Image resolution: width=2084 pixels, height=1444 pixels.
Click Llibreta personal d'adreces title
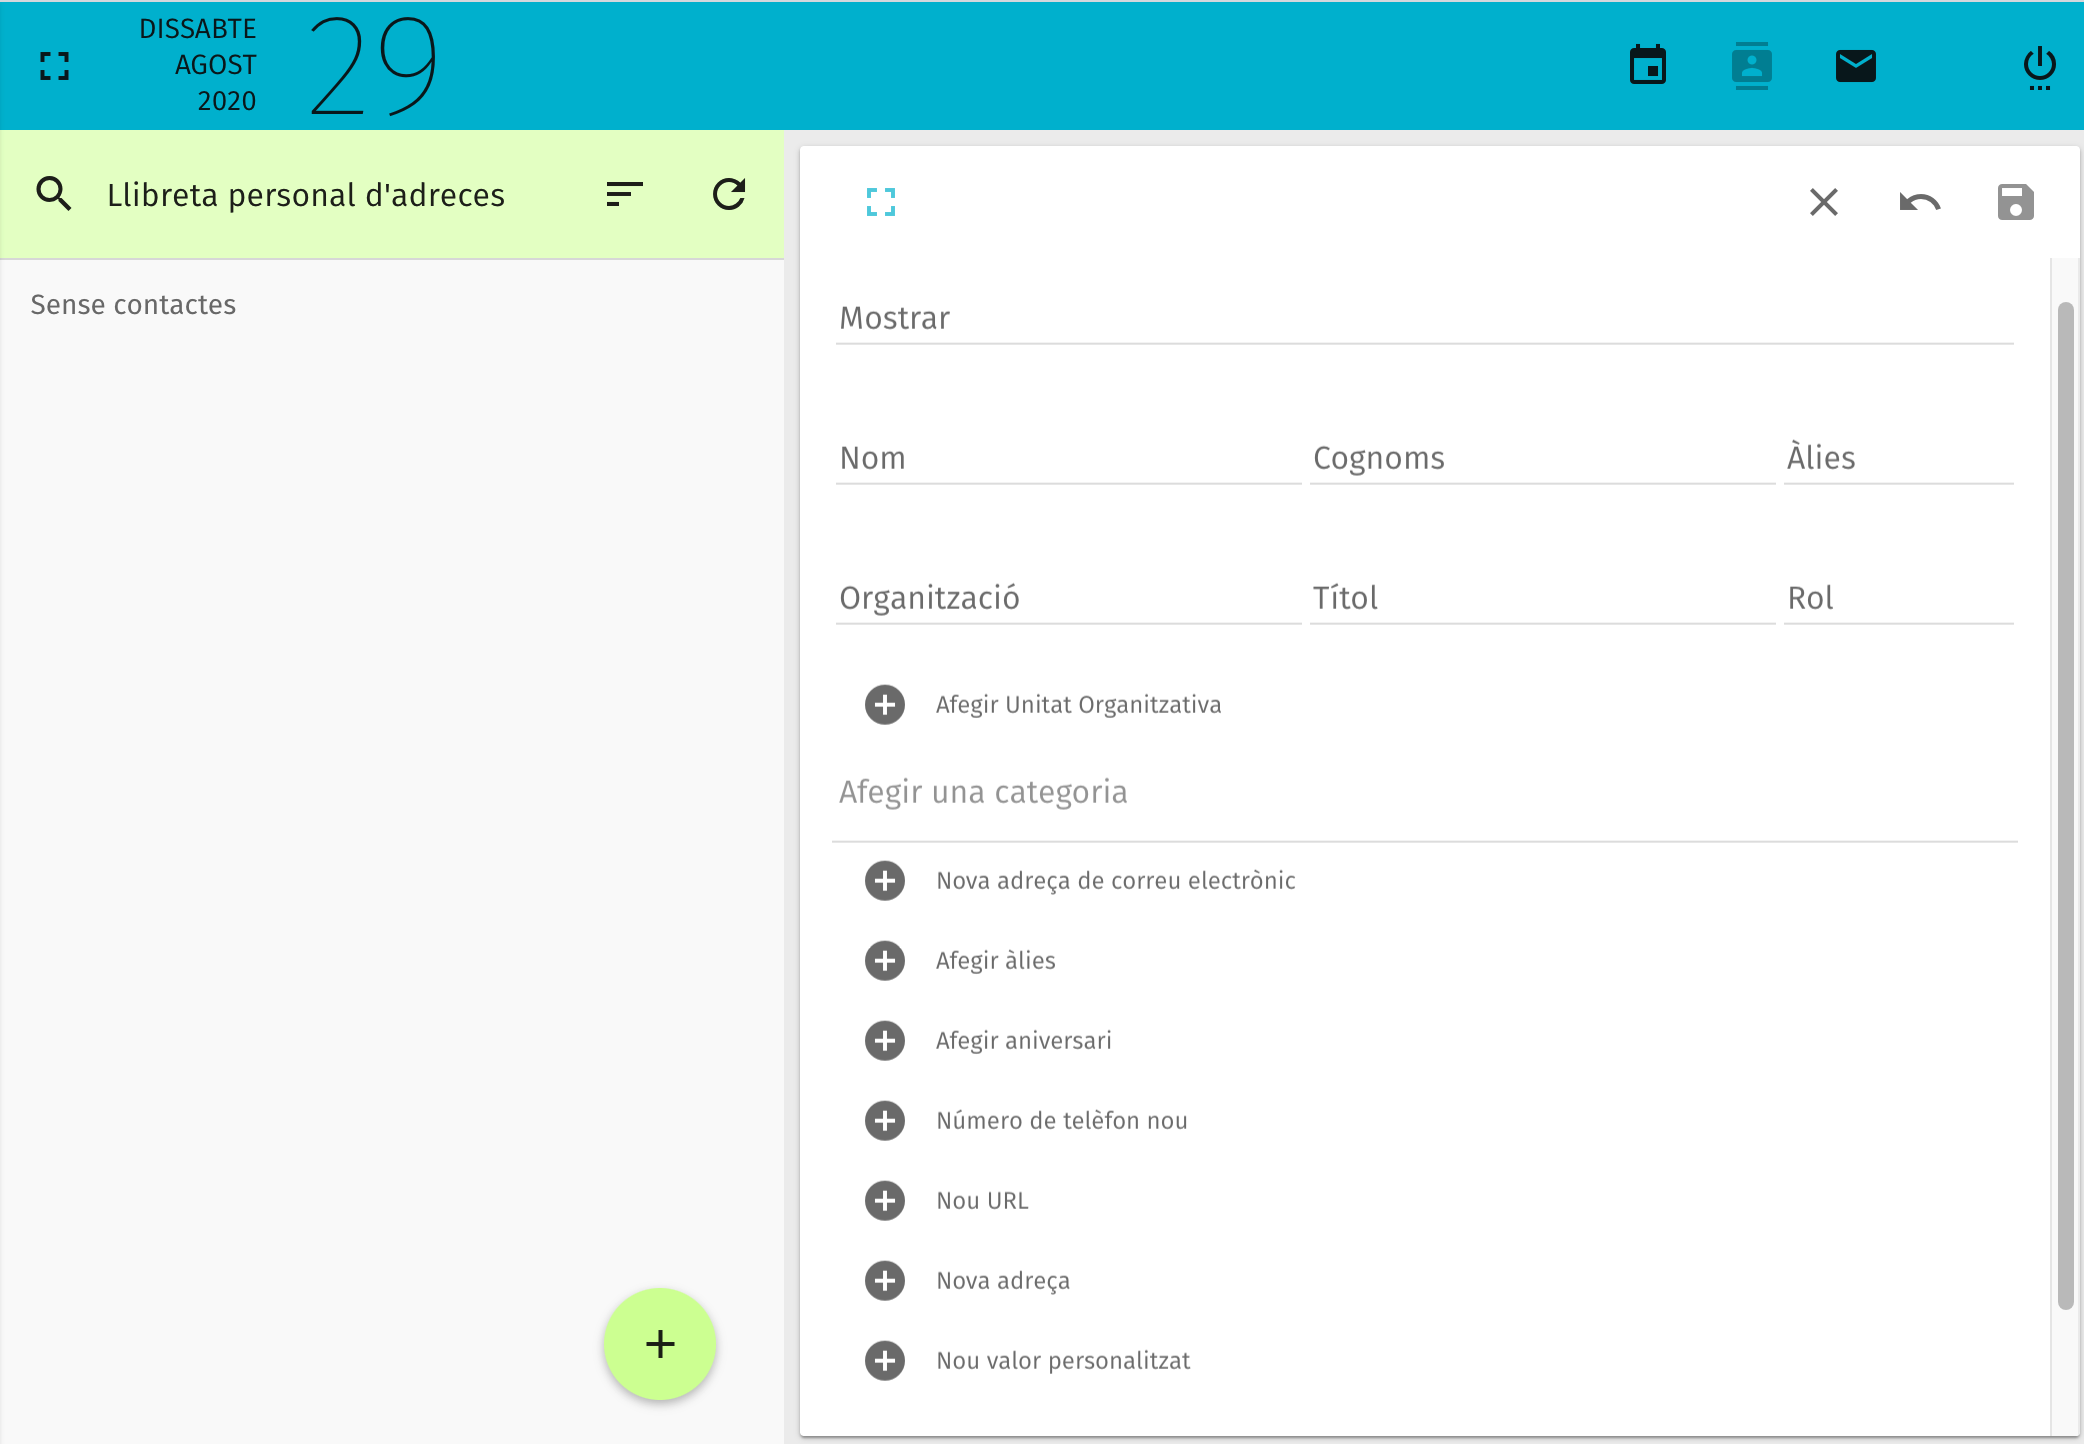pyautogui.click(x=306, y=195)
